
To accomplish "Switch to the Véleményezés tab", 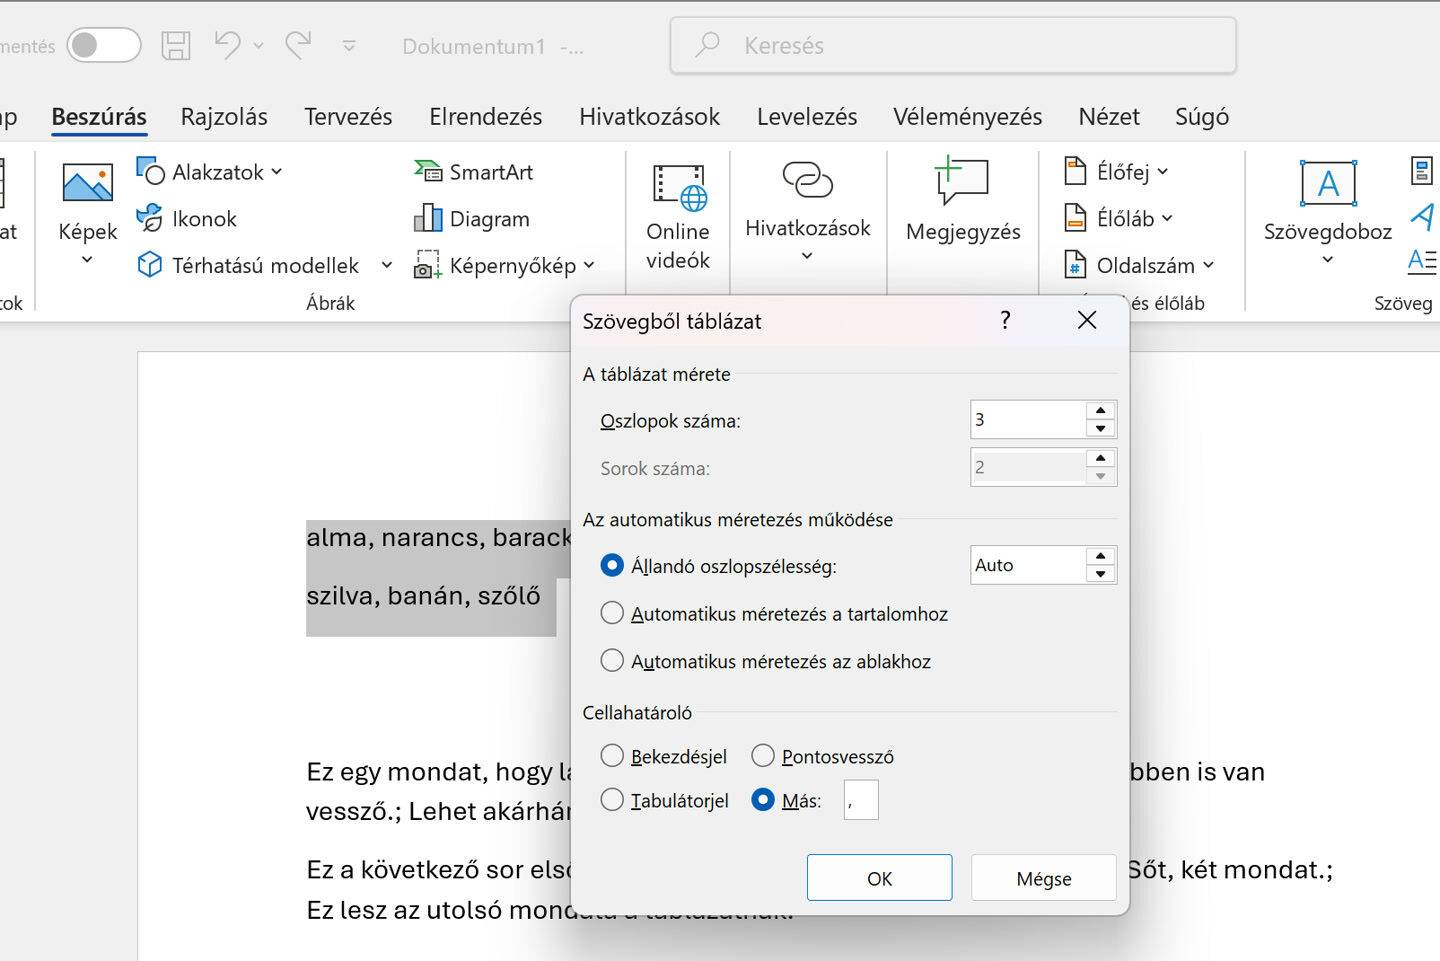I will 967,117.
